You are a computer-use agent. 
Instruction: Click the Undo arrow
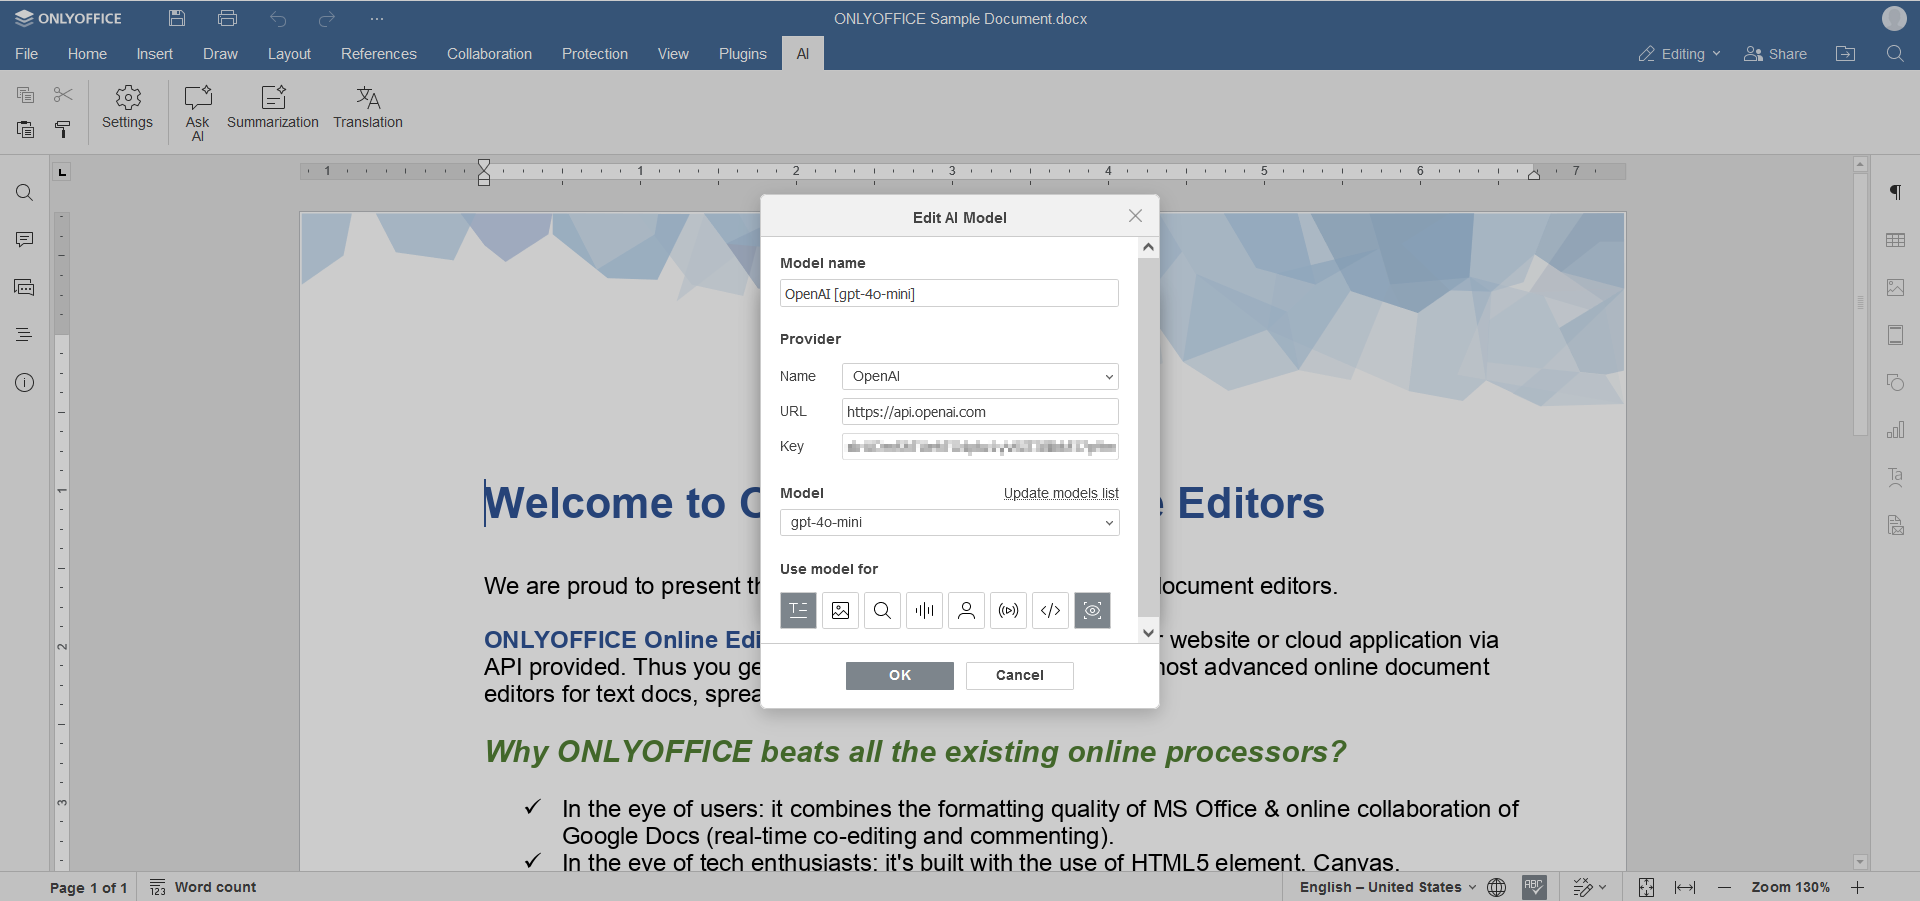[278, 18]
